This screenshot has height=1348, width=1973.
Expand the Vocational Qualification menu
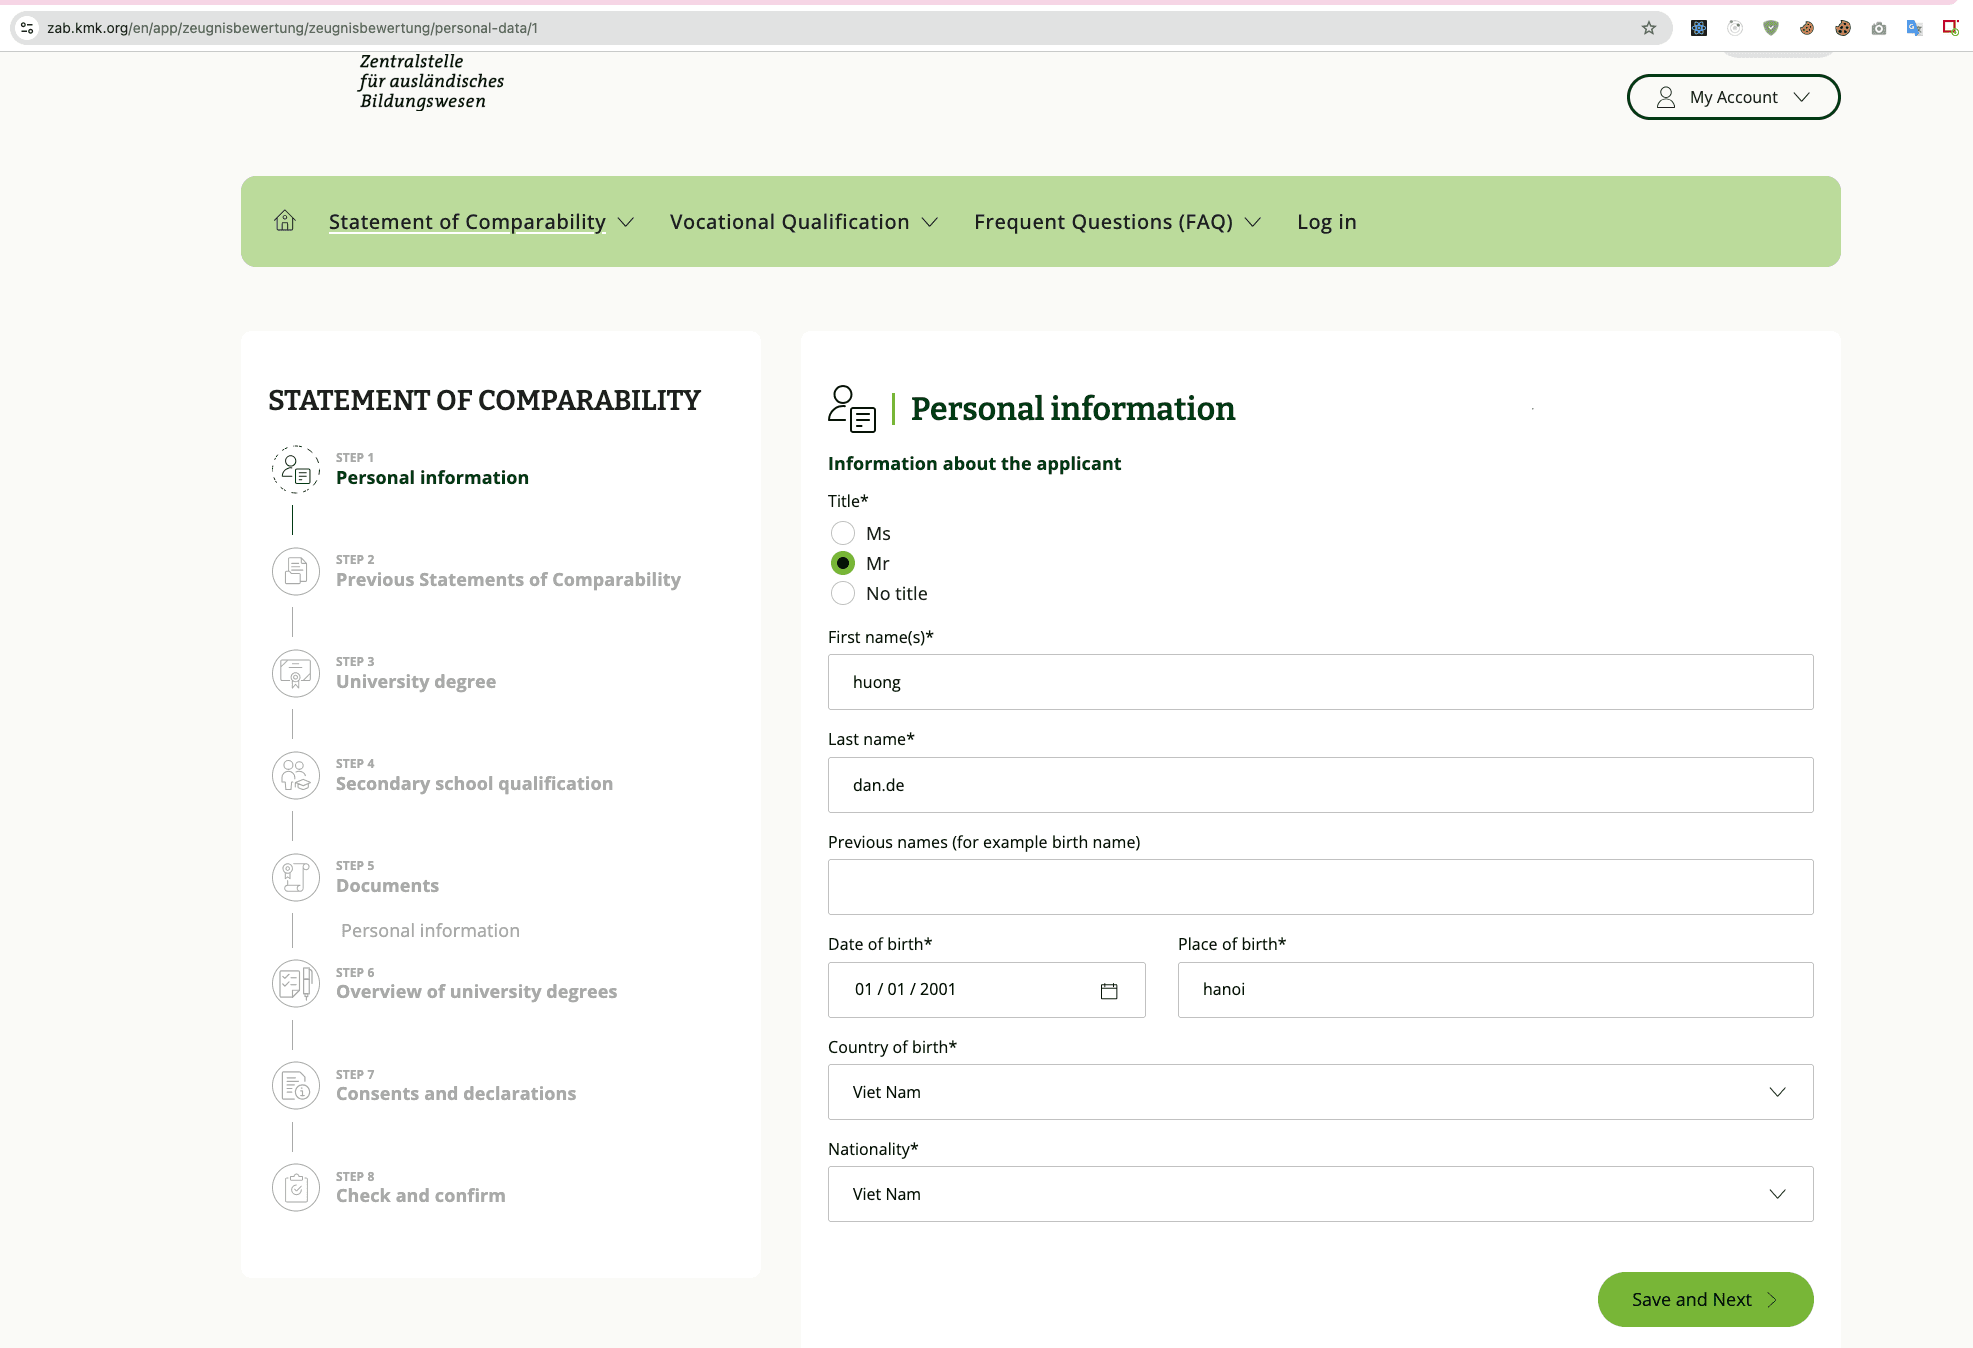click(x=803, y=222)
